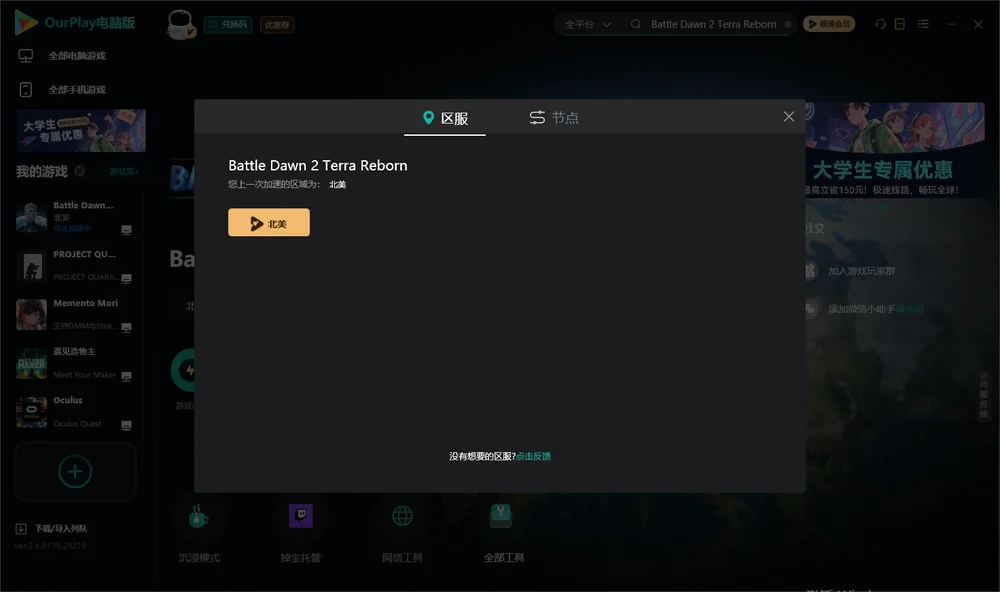Open the 极速会员 membership button
This screenshot has width=1000, height=592.
pyautogui.click(x=829, y=24)
